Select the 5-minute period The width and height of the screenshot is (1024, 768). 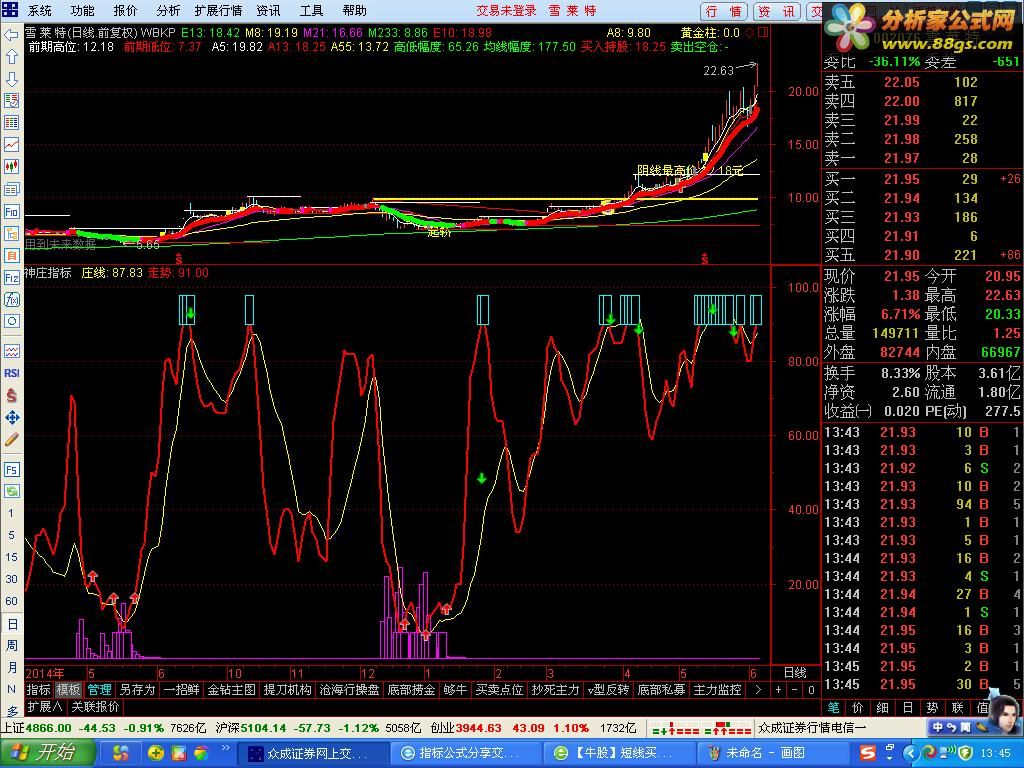pos(11,536)
